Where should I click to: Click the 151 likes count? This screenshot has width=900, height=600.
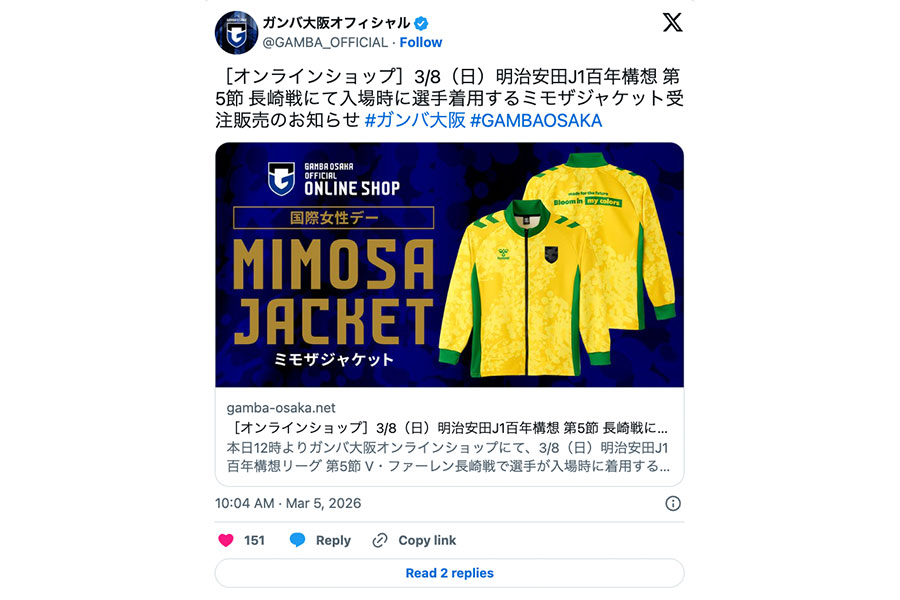(254, 540)
